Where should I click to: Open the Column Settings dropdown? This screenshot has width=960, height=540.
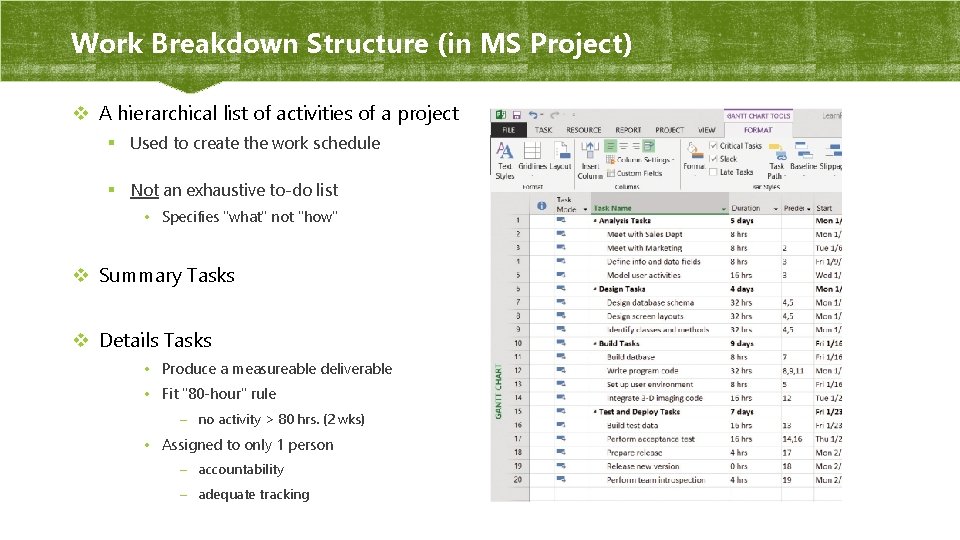tap(640, 160)
